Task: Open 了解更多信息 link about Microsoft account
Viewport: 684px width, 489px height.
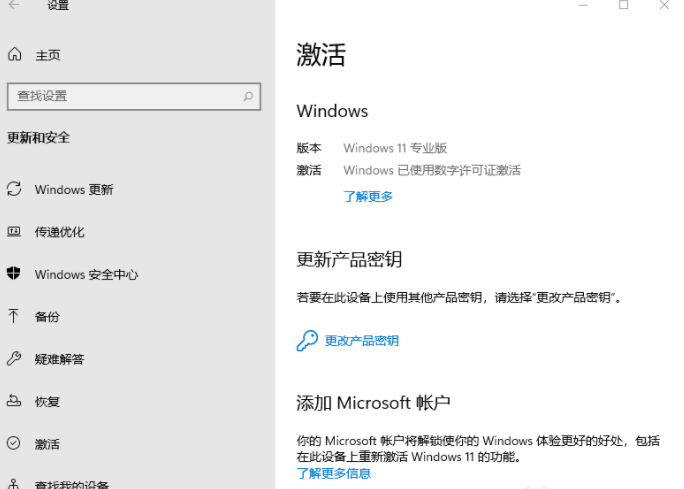Action: pos(334,473)
